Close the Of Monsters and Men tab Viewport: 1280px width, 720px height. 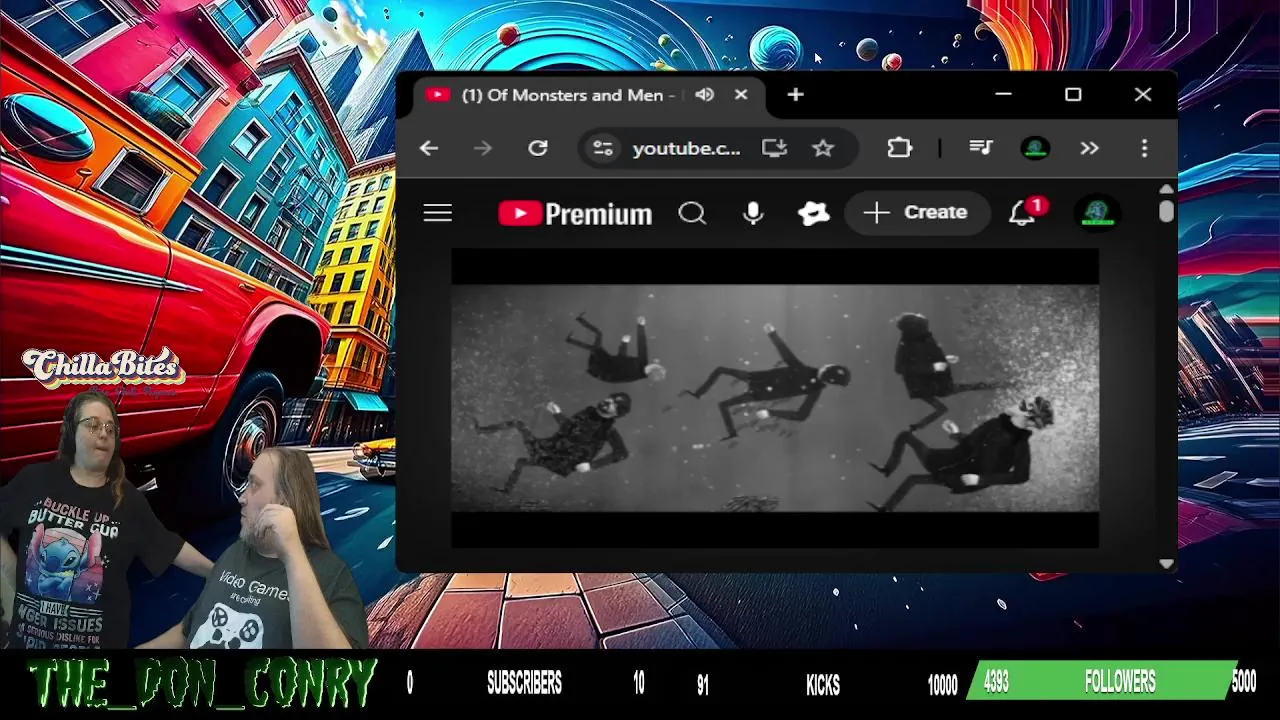(741, 95)
